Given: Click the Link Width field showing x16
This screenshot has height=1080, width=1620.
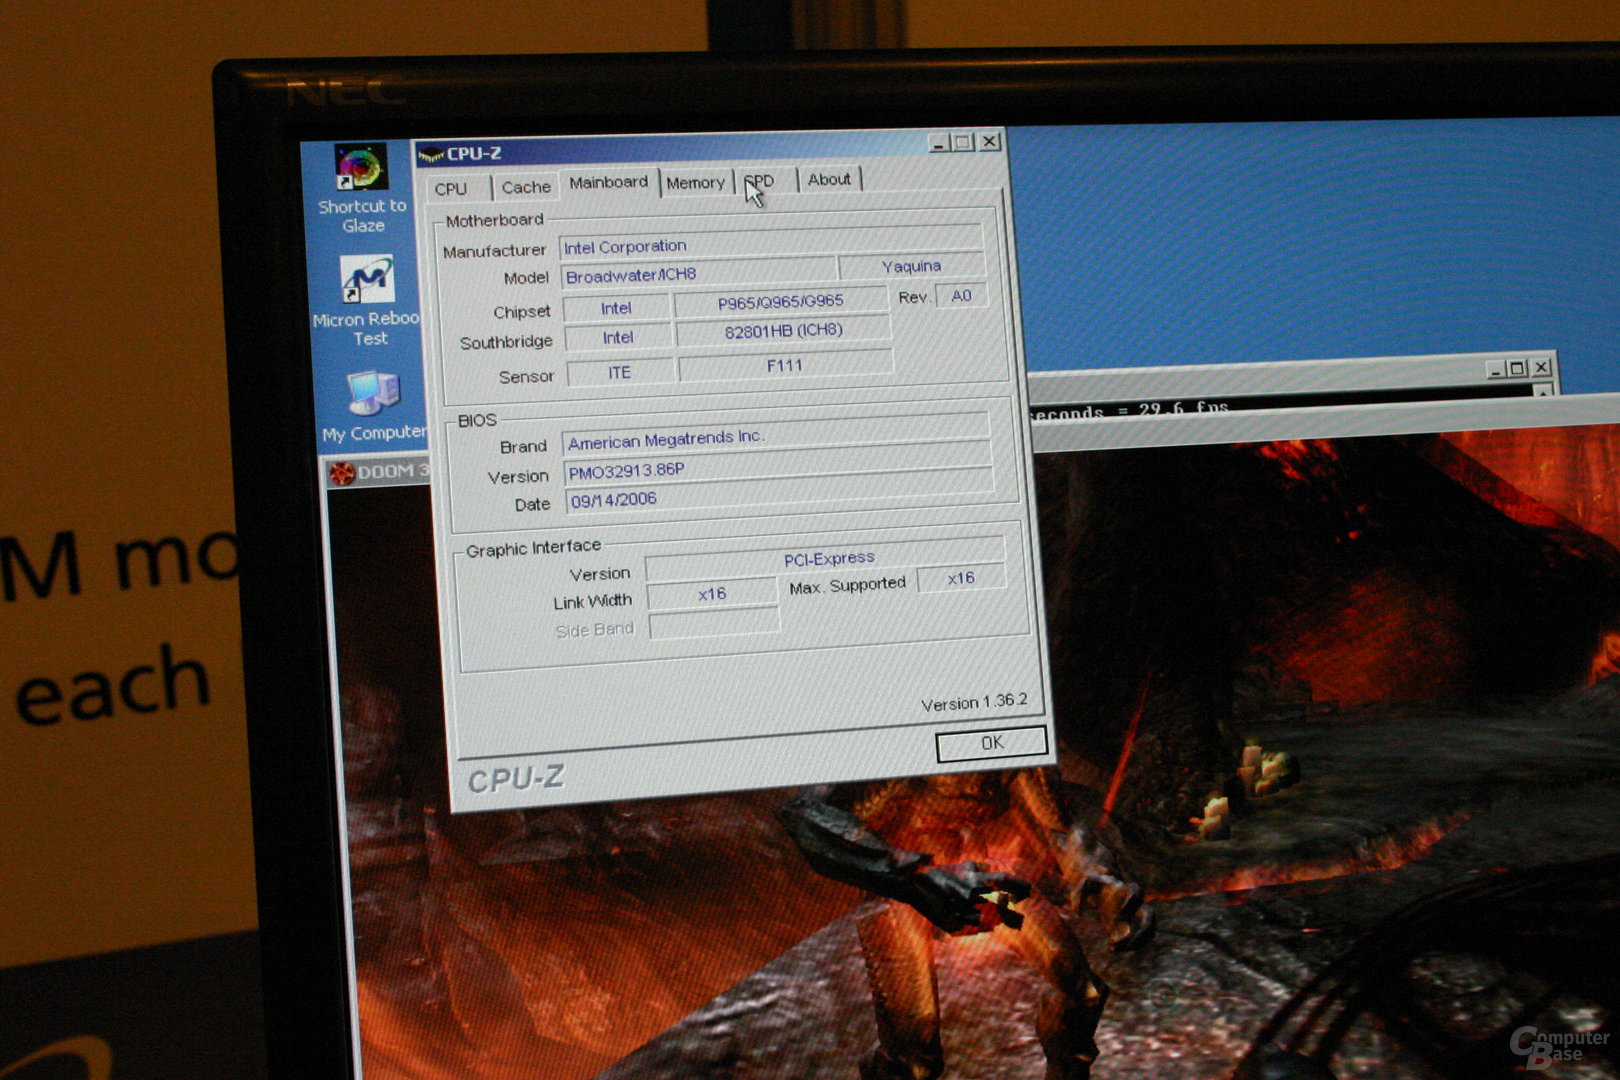Looking at the screenshot, I should tap(712, 594).
